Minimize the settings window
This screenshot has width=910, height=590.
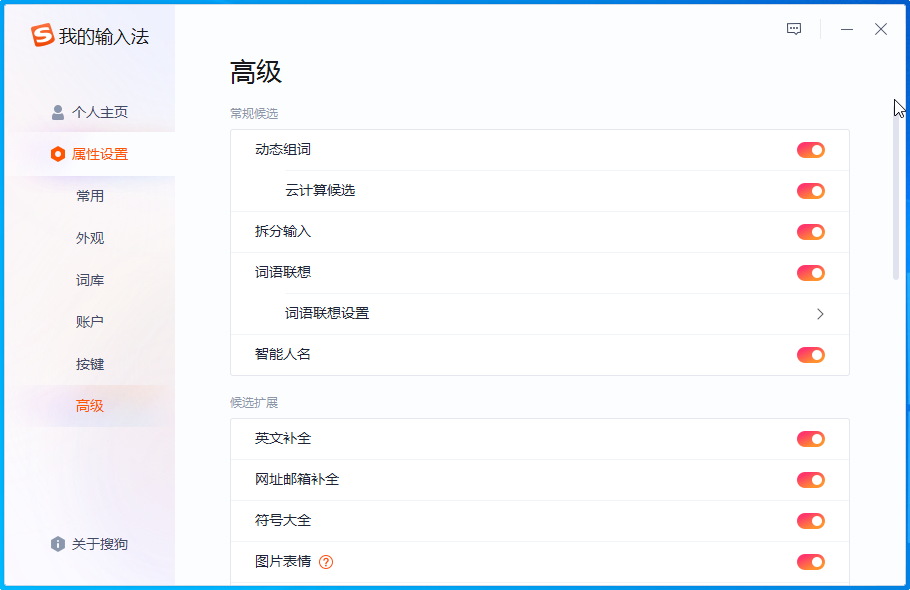click(x=847, y=29)
